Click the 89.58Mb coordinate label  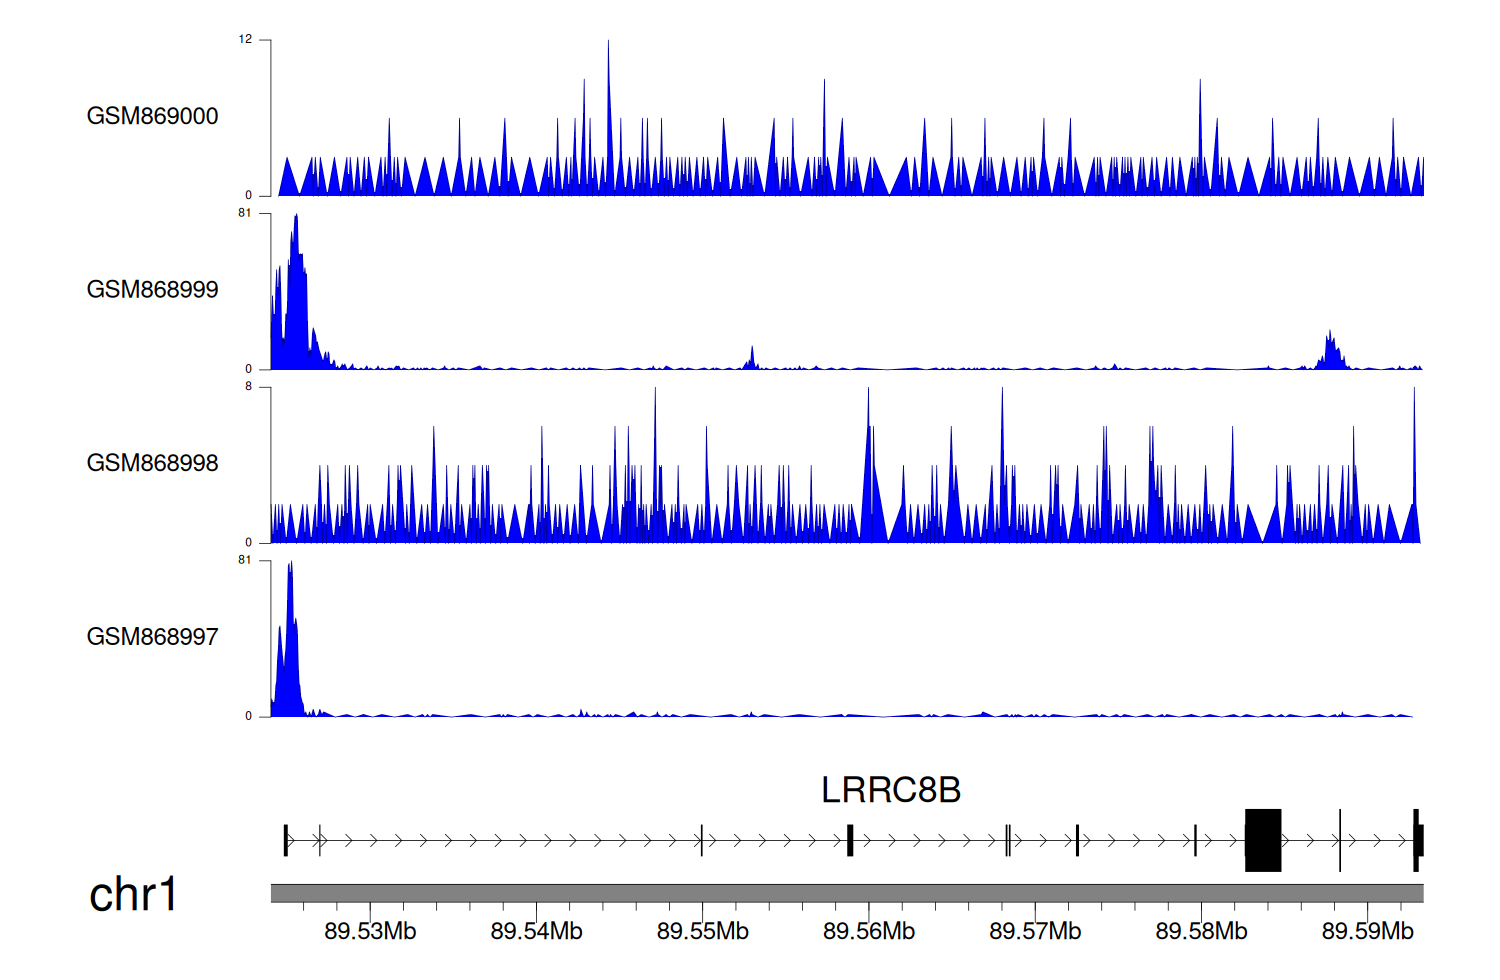pos(1201,931)
